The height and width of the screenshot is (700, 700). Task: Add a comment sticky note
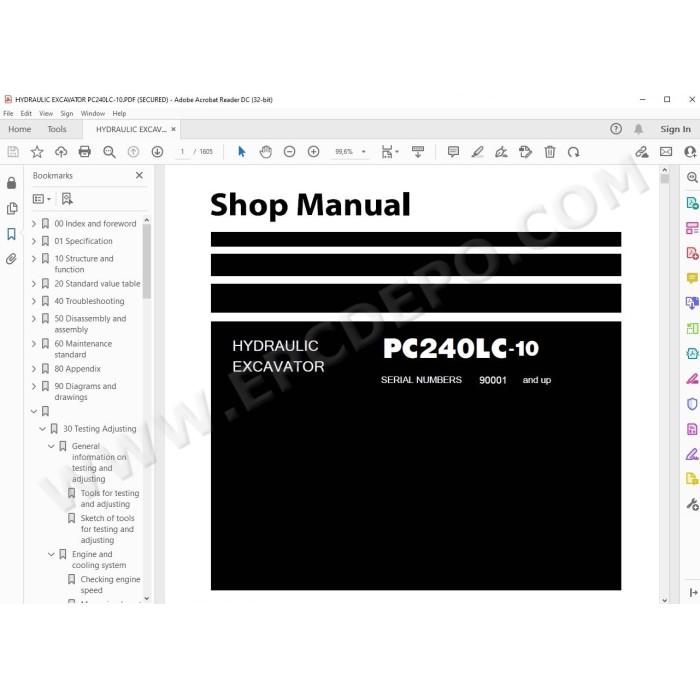(x=453, y=152)
